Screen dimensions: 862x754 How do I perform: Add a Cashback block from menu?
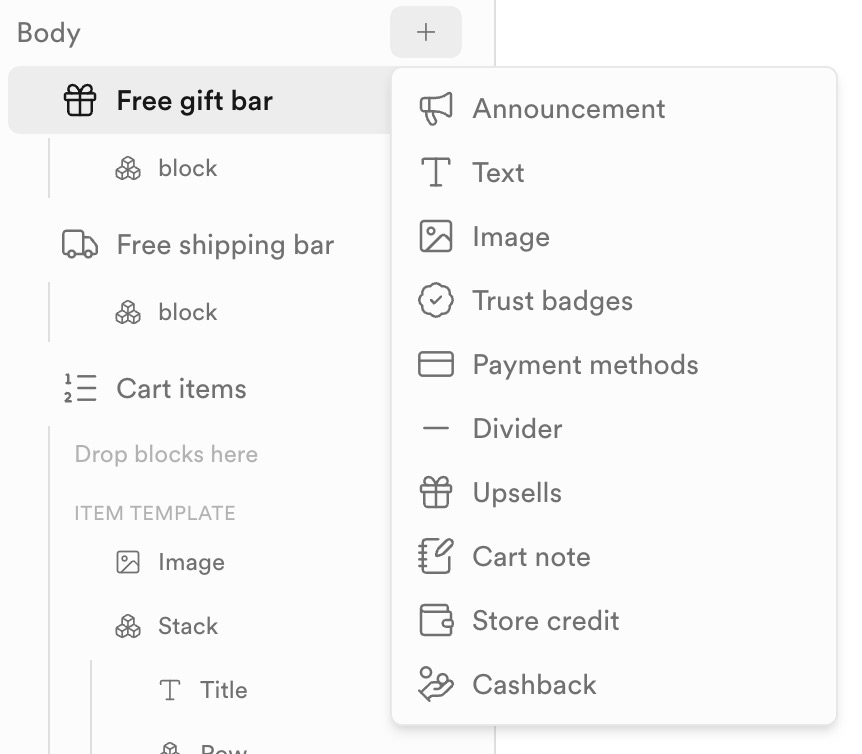(x=614, y=684)
